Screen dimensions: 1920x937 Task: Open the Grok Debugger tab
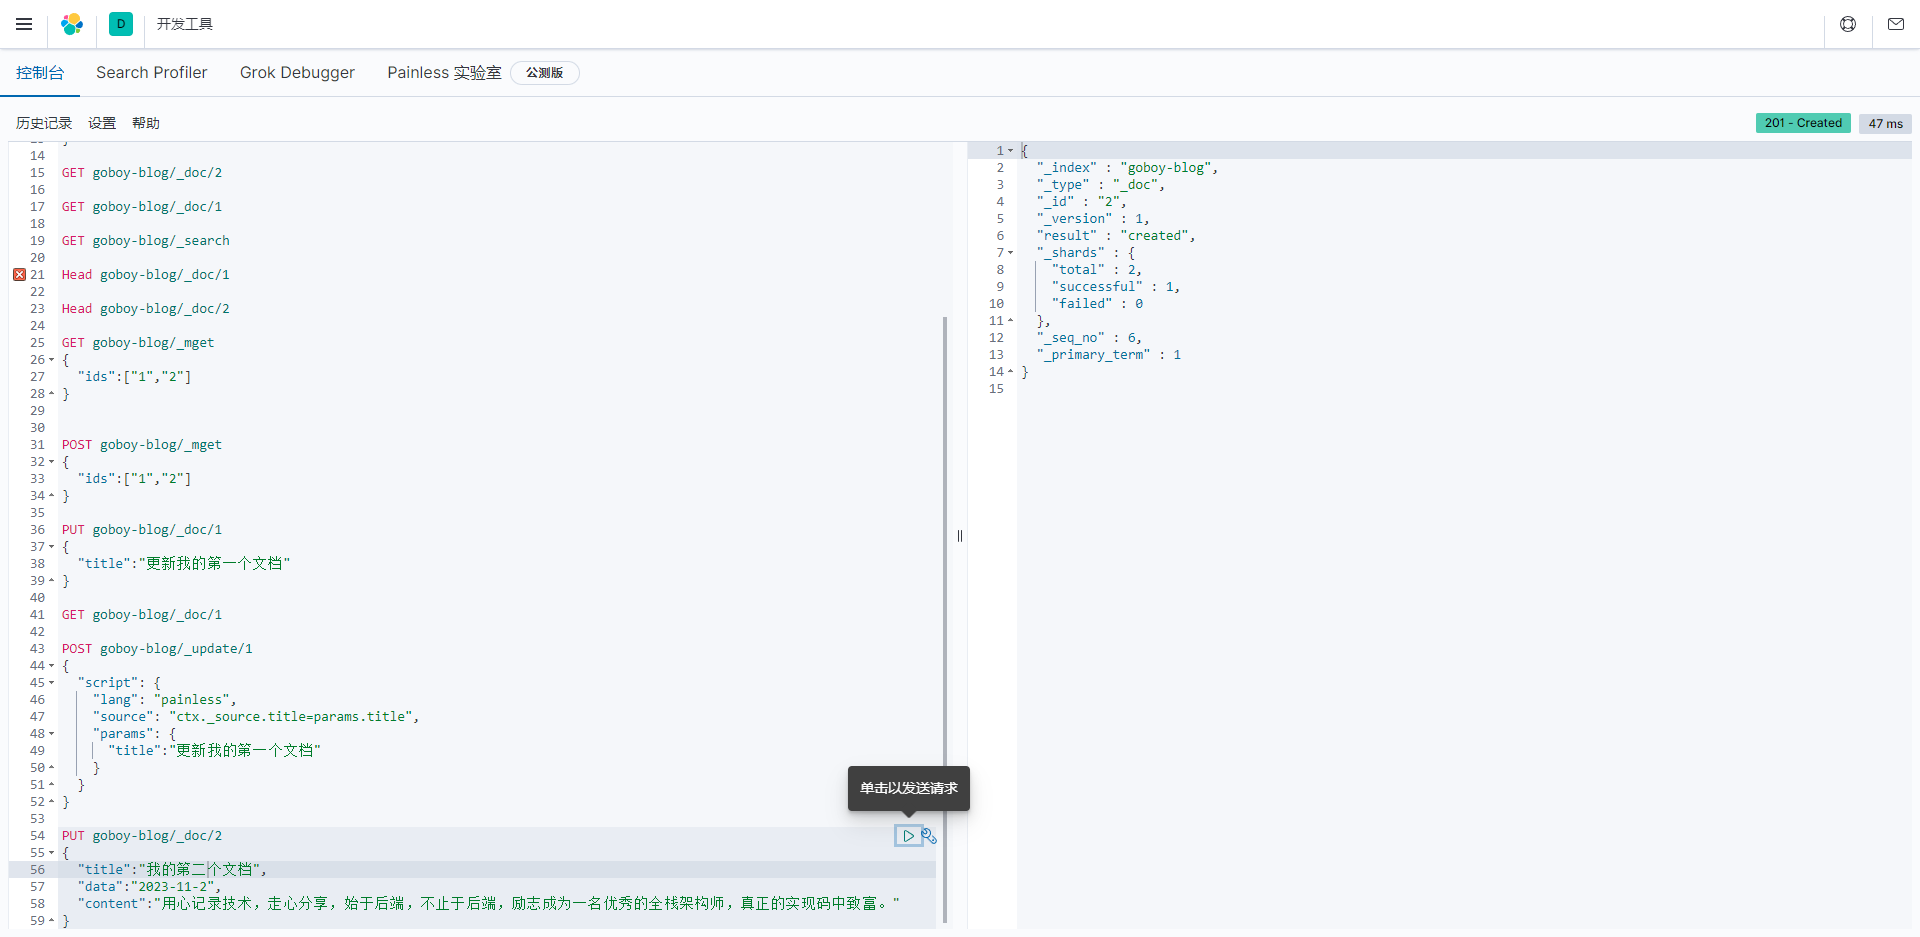click(x=297, y=73)
